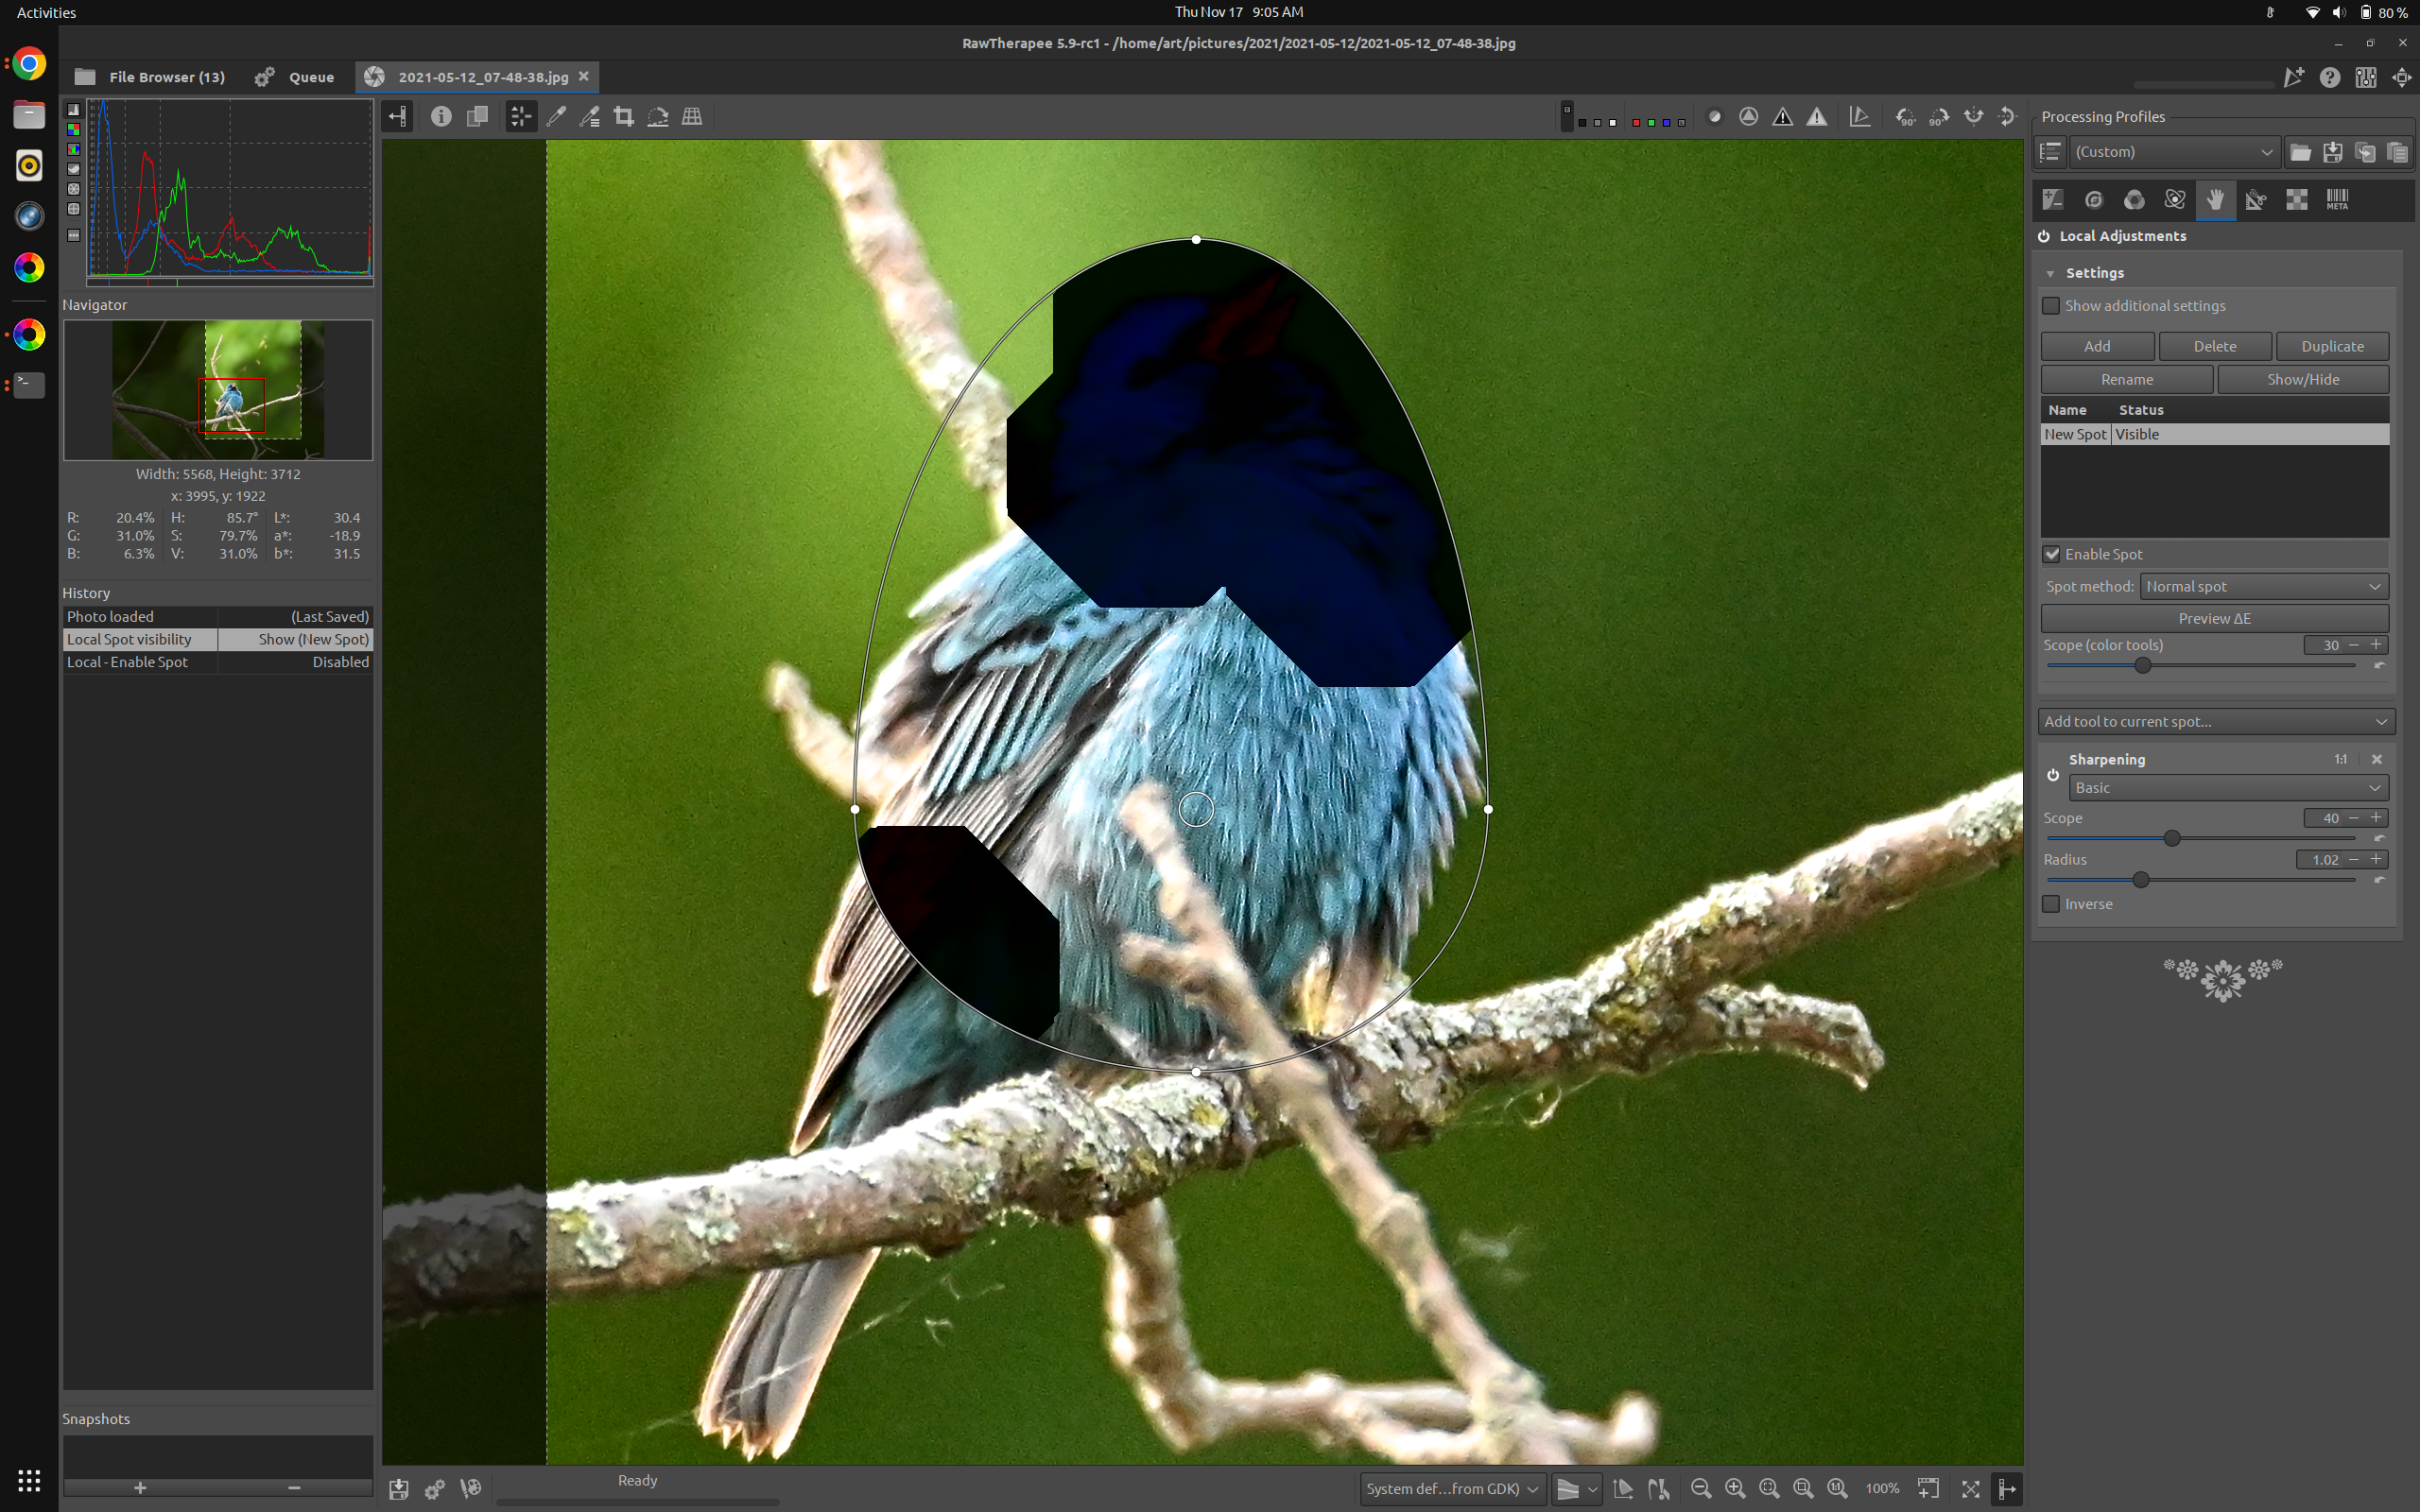Viewport: 2420px width, 1512px height.
Task: Select the Crop tool in toolbar
Action: click(x=624, y=117)
